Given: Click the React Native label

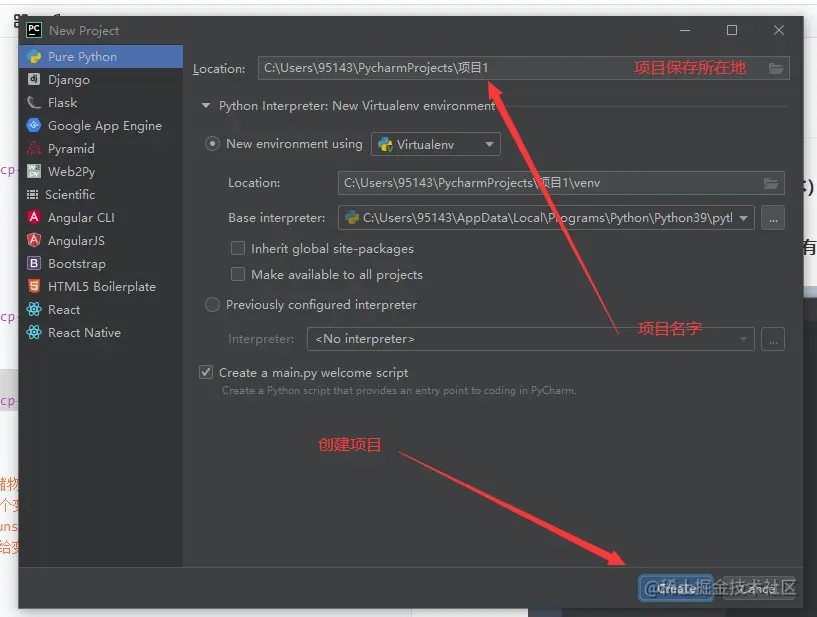Looking at the screenshot, I should point(84,332).
